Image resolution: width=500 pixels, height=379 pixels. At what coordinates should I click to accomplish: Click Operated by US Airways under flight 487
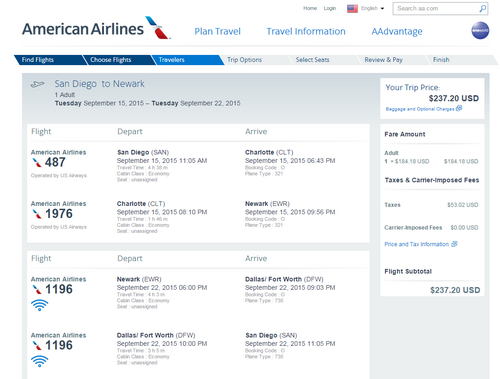(59, 175)
